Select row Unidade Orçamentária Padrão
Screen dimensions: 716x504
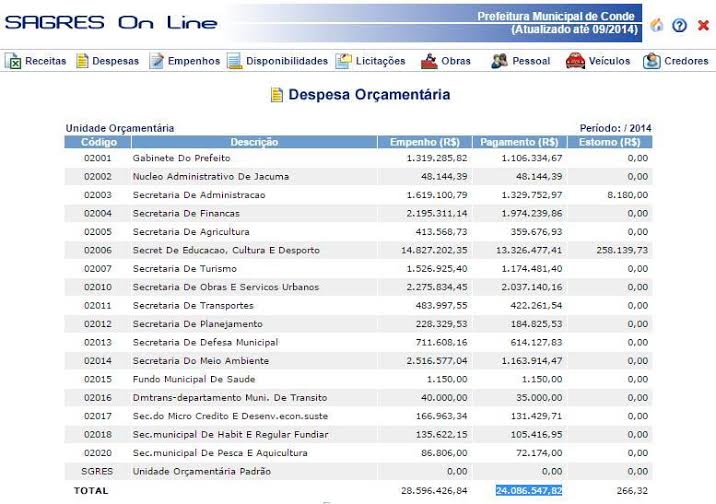(358, 471)
